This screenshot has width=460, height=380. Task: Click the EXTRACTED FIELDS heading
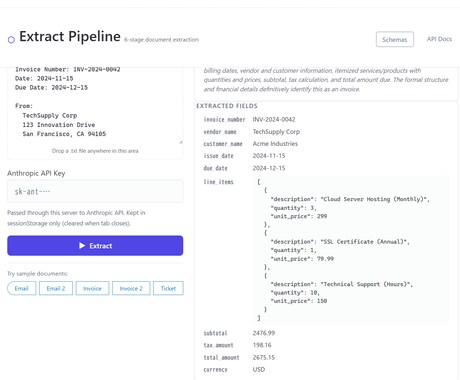point(227,106)
